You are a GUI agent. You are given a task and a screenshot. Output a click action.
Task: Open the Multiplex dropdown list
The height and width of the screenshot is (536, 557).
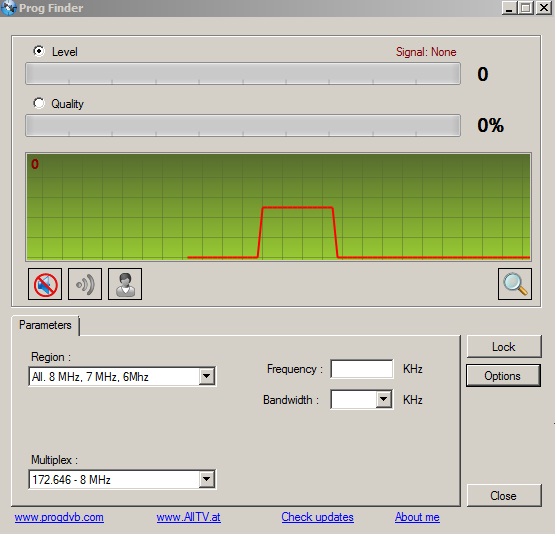coord(207,480)
